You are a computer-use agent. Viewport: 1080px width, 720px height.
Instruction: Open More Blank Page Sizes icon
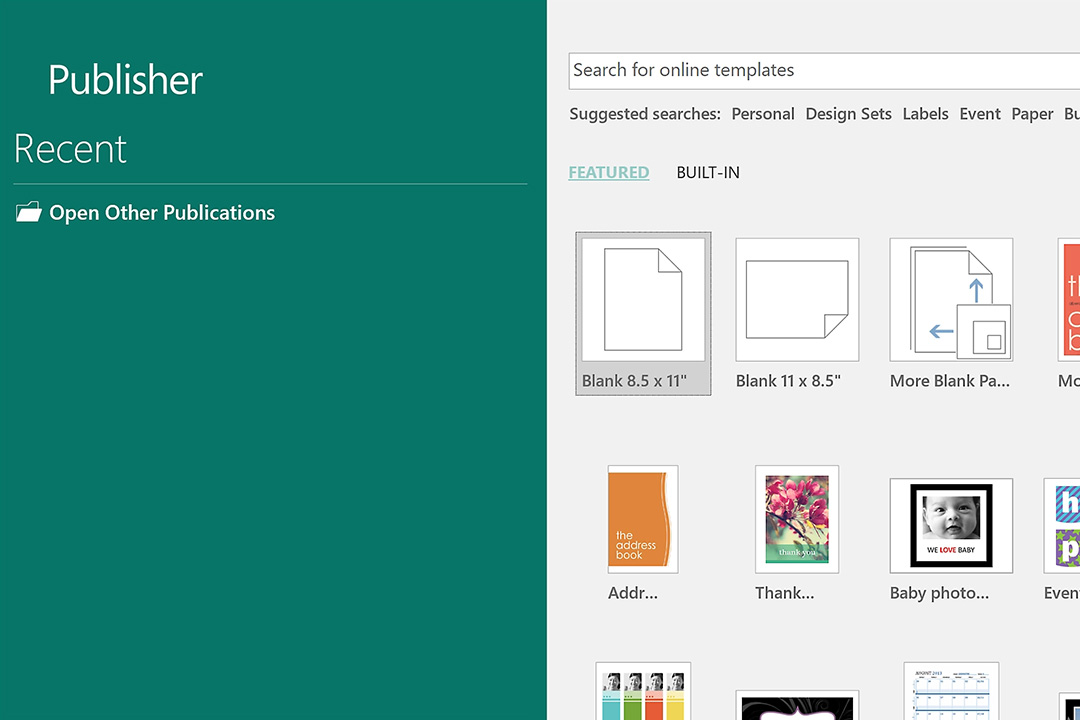pyautogui.click(x=951, y=300)
